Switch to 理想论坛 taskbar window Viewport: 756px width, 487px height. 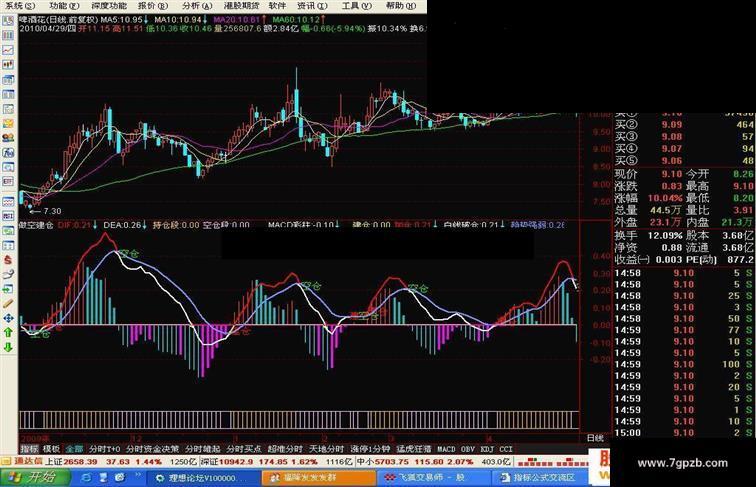pos(202,478)
